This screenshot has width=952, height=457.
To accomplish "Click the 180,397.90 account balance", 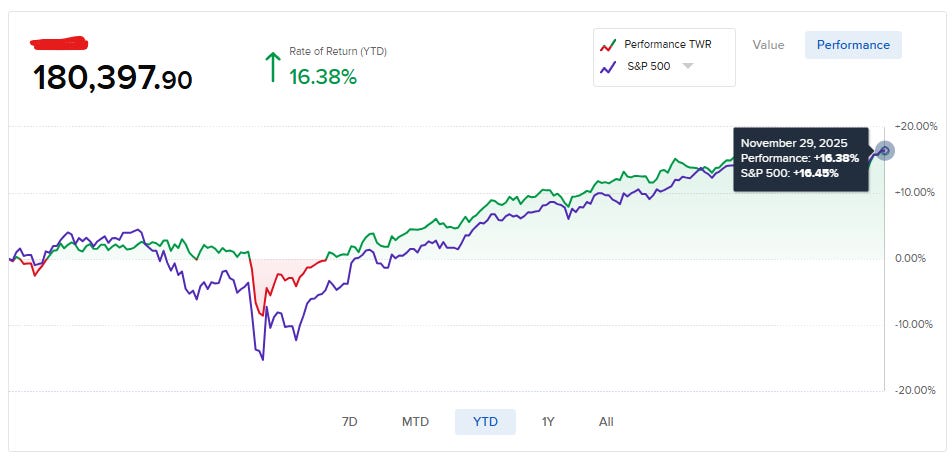I will pyautogui.click(x=112, y=78).
